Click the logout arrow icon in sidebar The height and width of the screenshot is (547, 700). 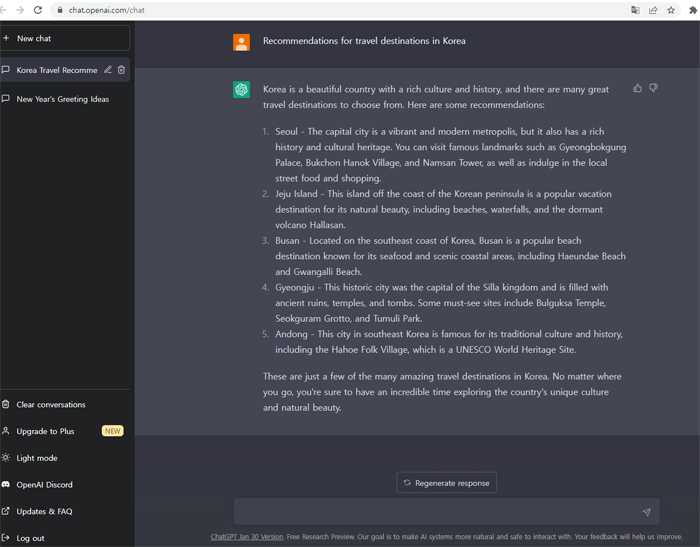(x=6, y=538)
